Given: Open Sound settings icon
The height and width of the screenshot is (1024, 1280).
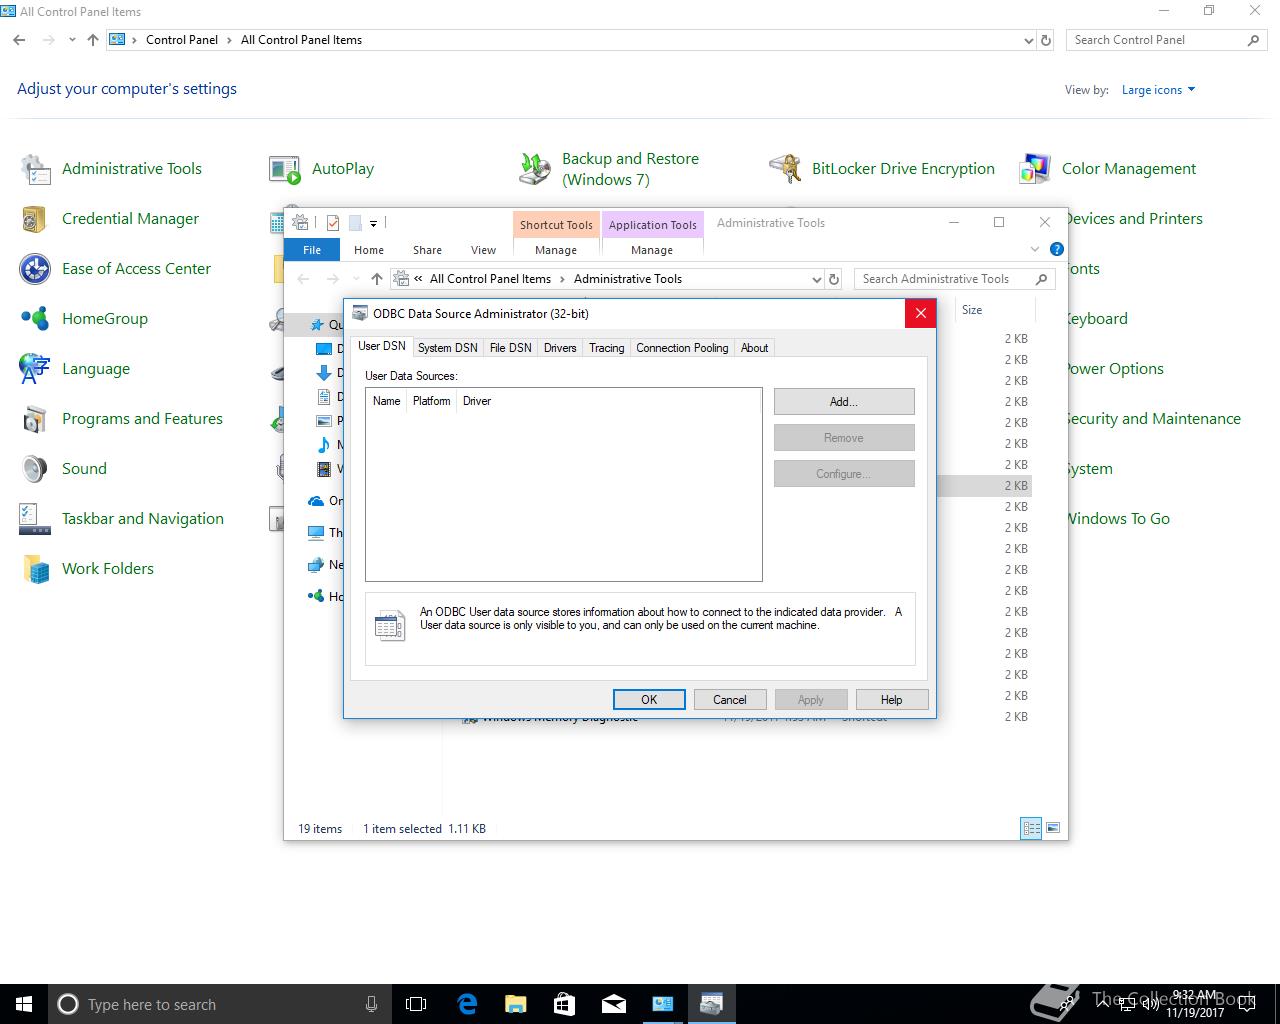Looking at the screenshot, I should (x=35, y=469).
